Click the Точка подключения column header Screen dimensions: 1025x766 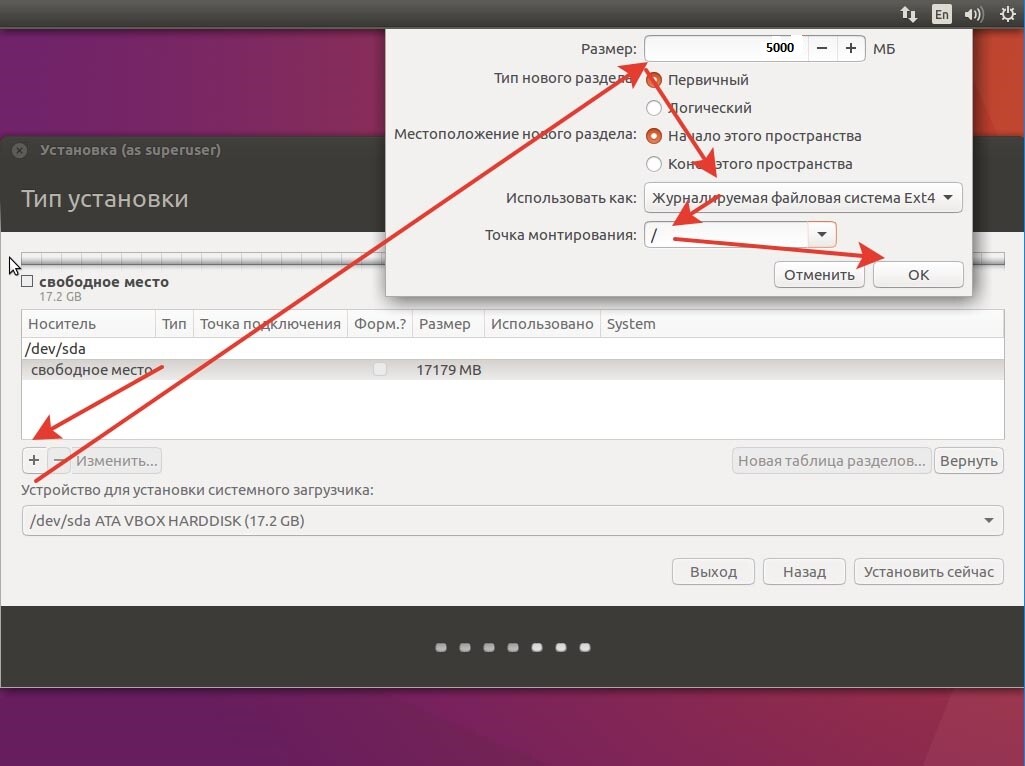pyautogui.click(x=270, y=324)
